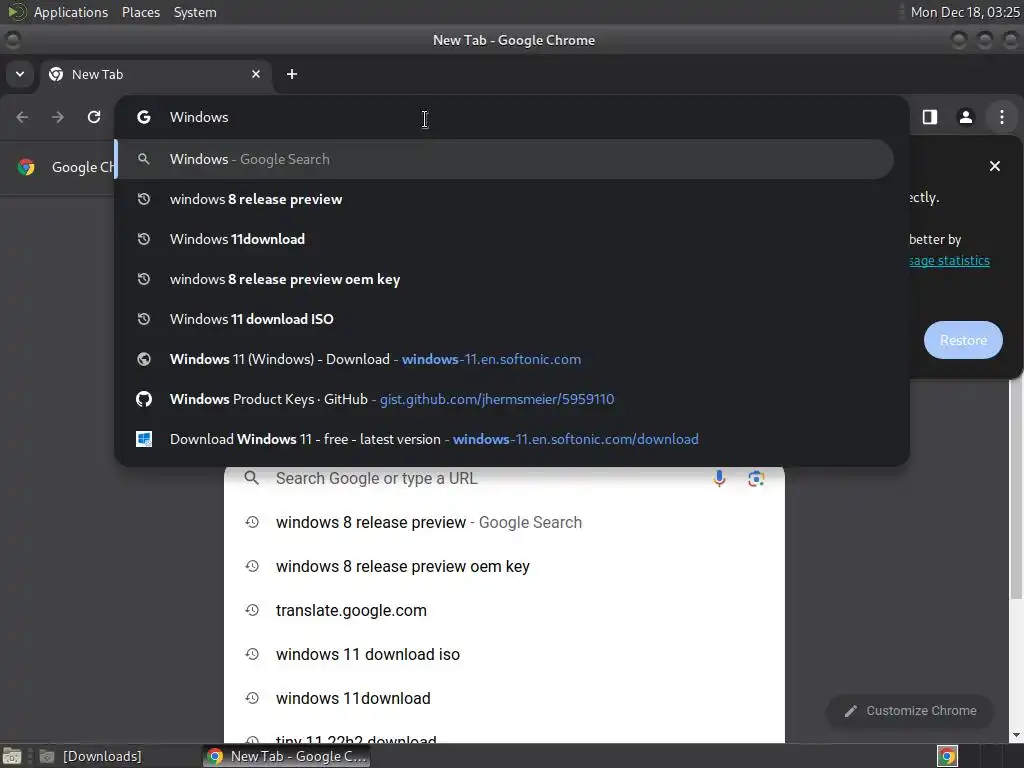Pick 'windows 11 download iso' page suggestion

pyautogui.click(x=504, y=654)
